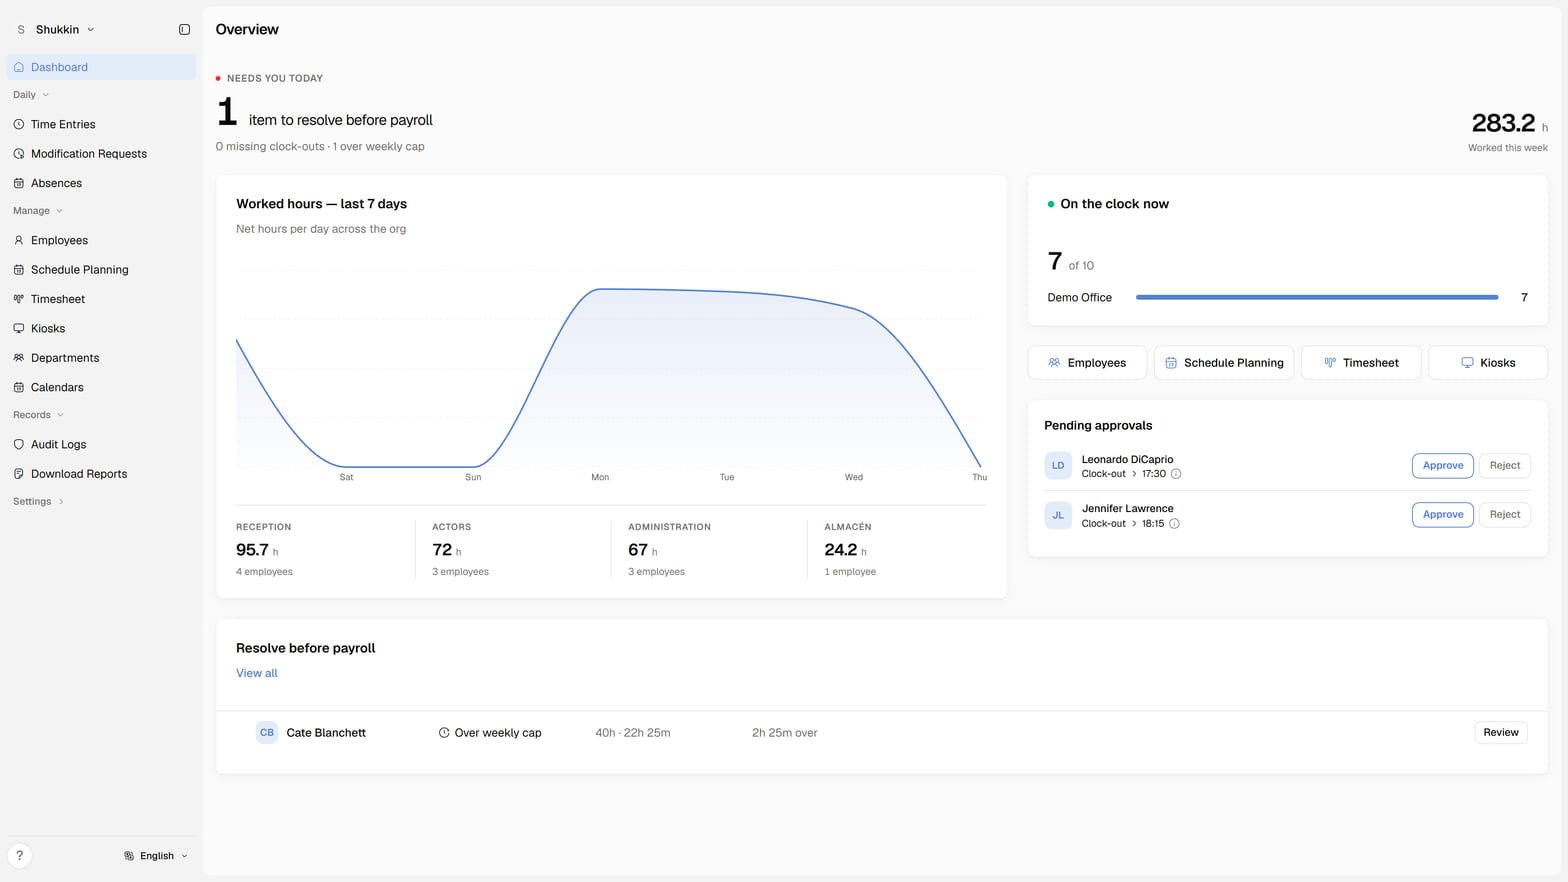Click the language globe icon
Viewport: 1568px width, 882px height.
pos(129,856)
